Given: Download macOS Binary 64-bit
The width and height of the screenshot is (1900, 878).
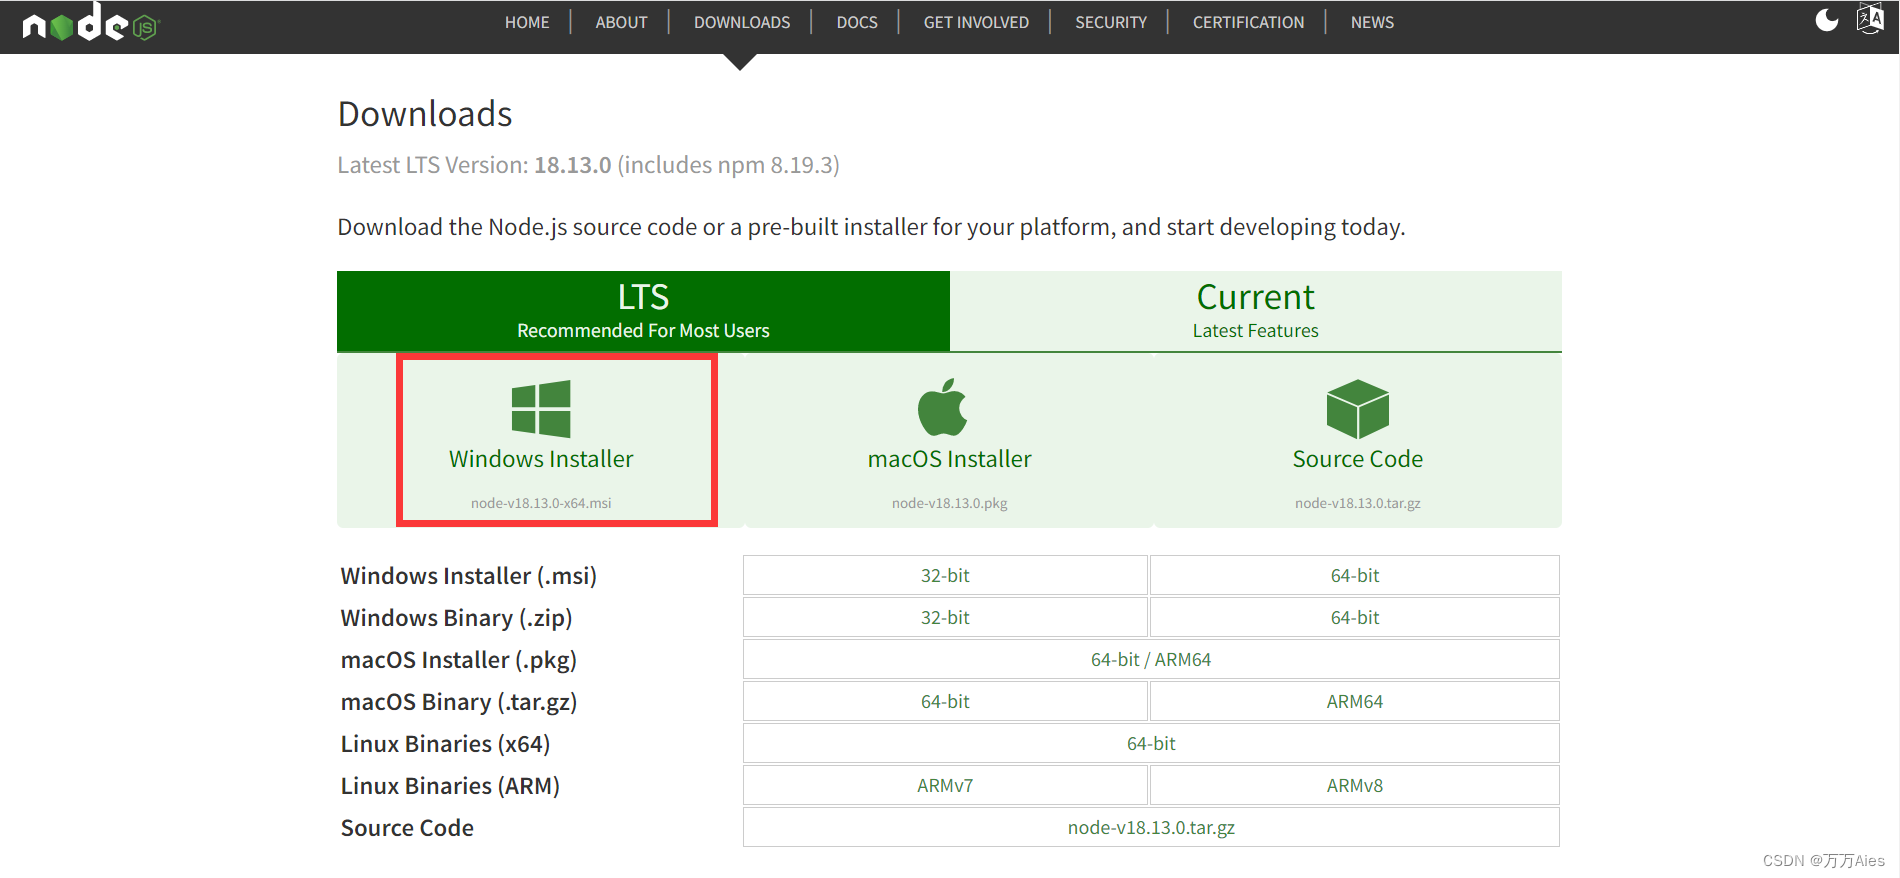Looking at the screenshot, I should tap(945, 701).
